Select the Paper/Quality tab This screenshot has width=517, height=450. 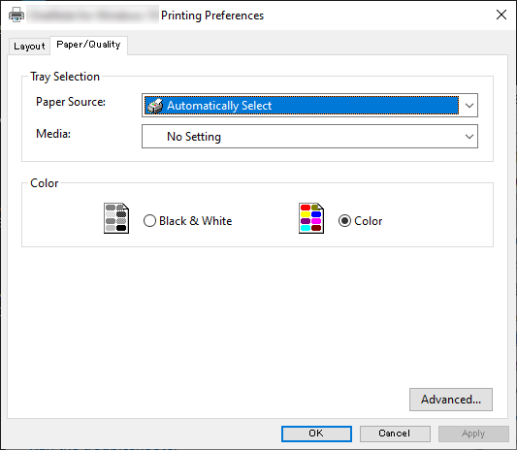point(88,45)
